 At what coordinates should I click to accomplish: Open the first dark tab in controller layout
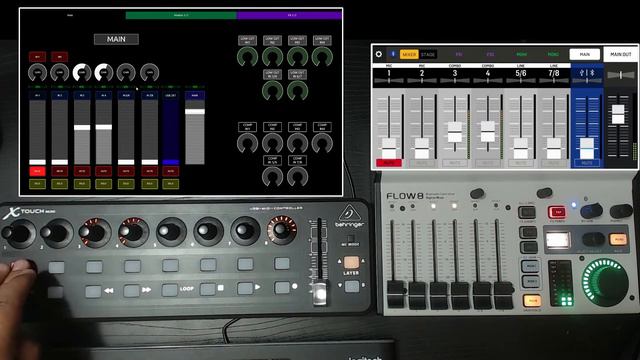[70, 15]
